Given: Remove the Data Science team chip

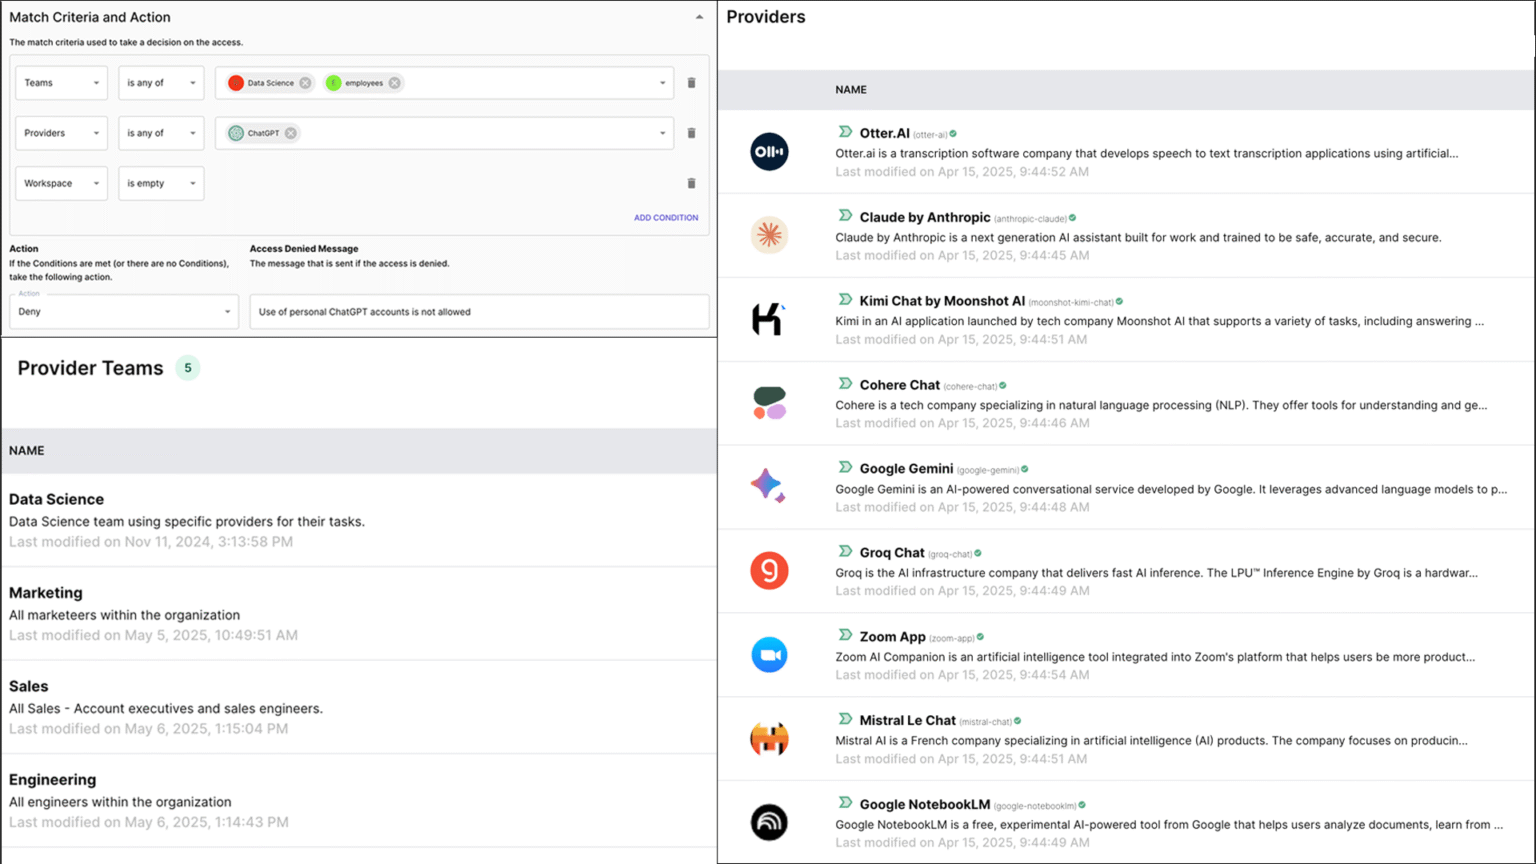Looking at the screenshot, I should coord(305,83).
